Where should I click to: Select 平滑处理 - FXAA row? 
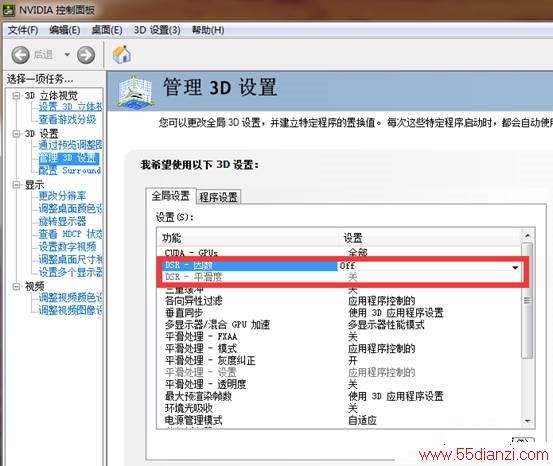coord(340,337)
